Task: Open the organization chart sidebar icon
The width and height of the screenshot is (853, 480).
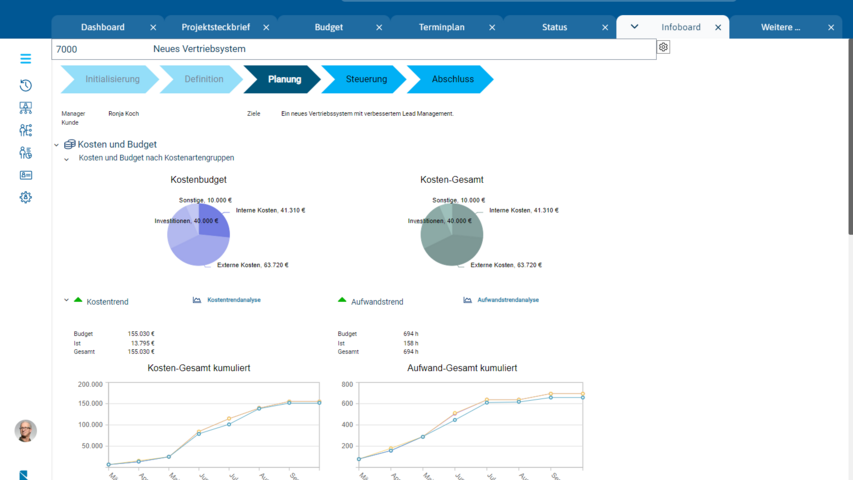Action: pos(26,108)
